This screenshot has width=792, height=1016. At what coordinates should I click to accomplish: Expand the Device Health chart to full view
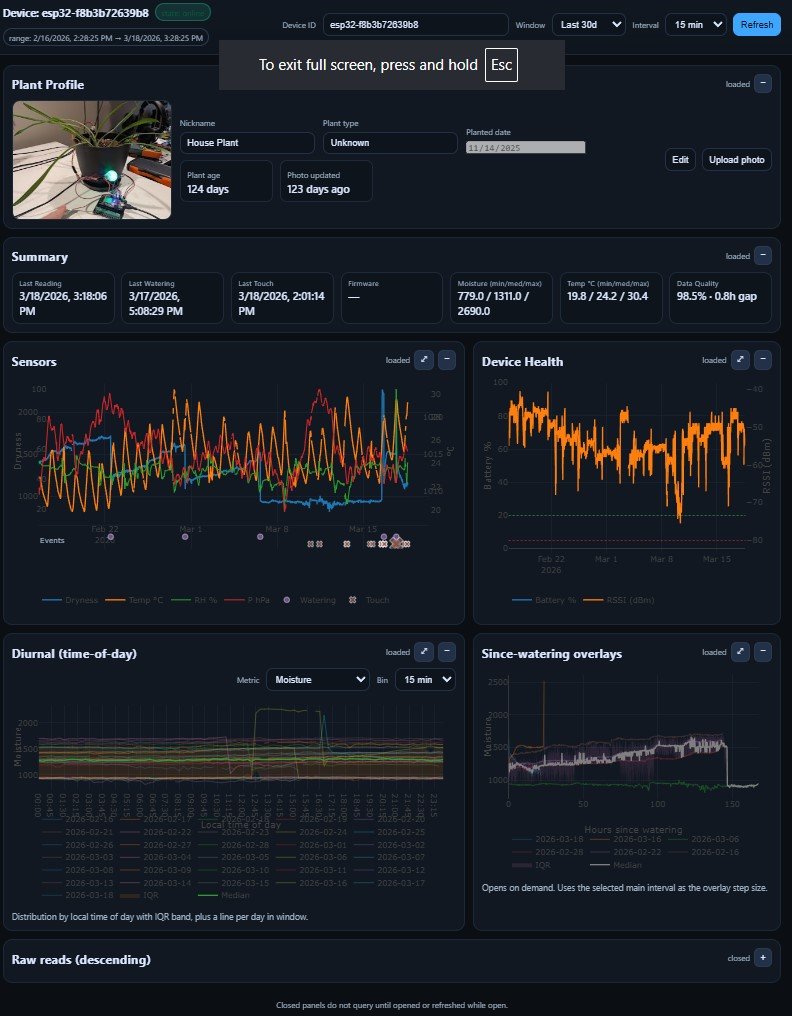[x=740, y=360]
